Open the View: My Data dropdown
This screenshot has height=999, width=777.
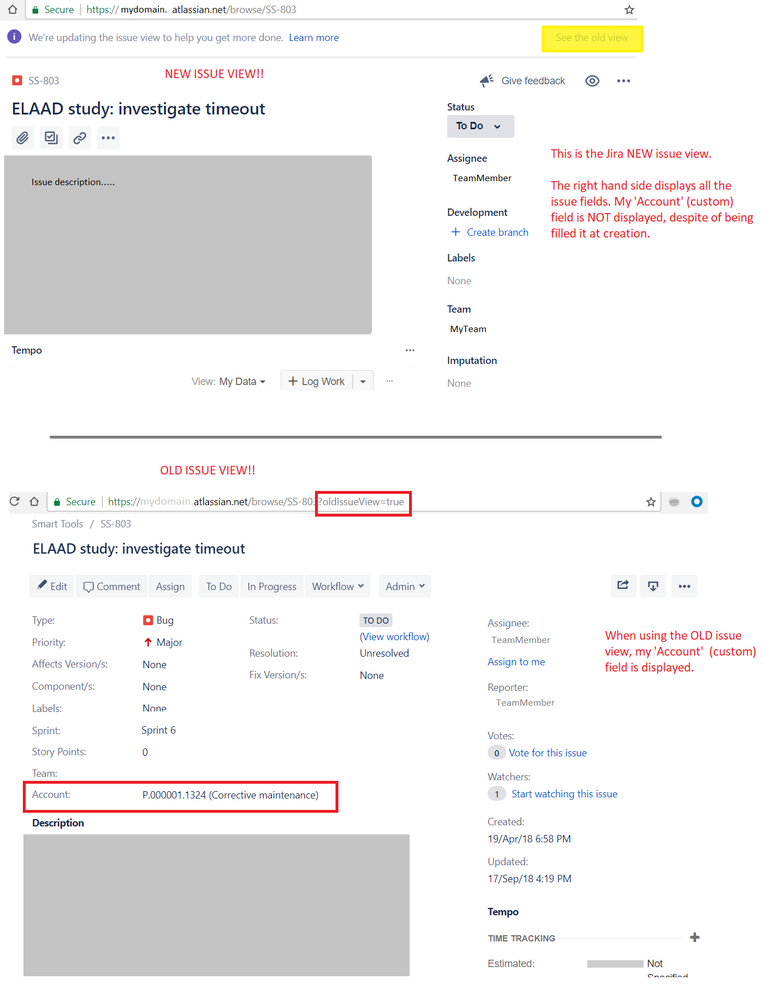point(228,382)
